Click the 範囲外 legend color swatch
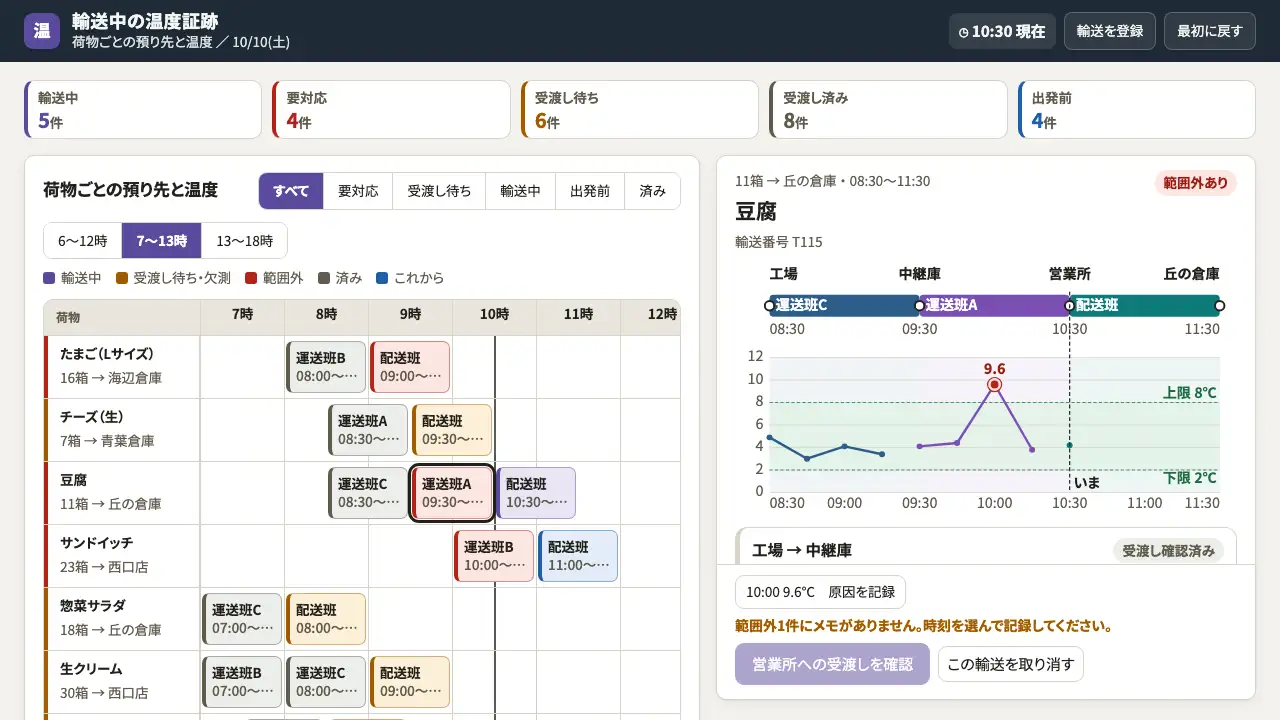Viewport: 1280px width, 720px height. [251, 278]
